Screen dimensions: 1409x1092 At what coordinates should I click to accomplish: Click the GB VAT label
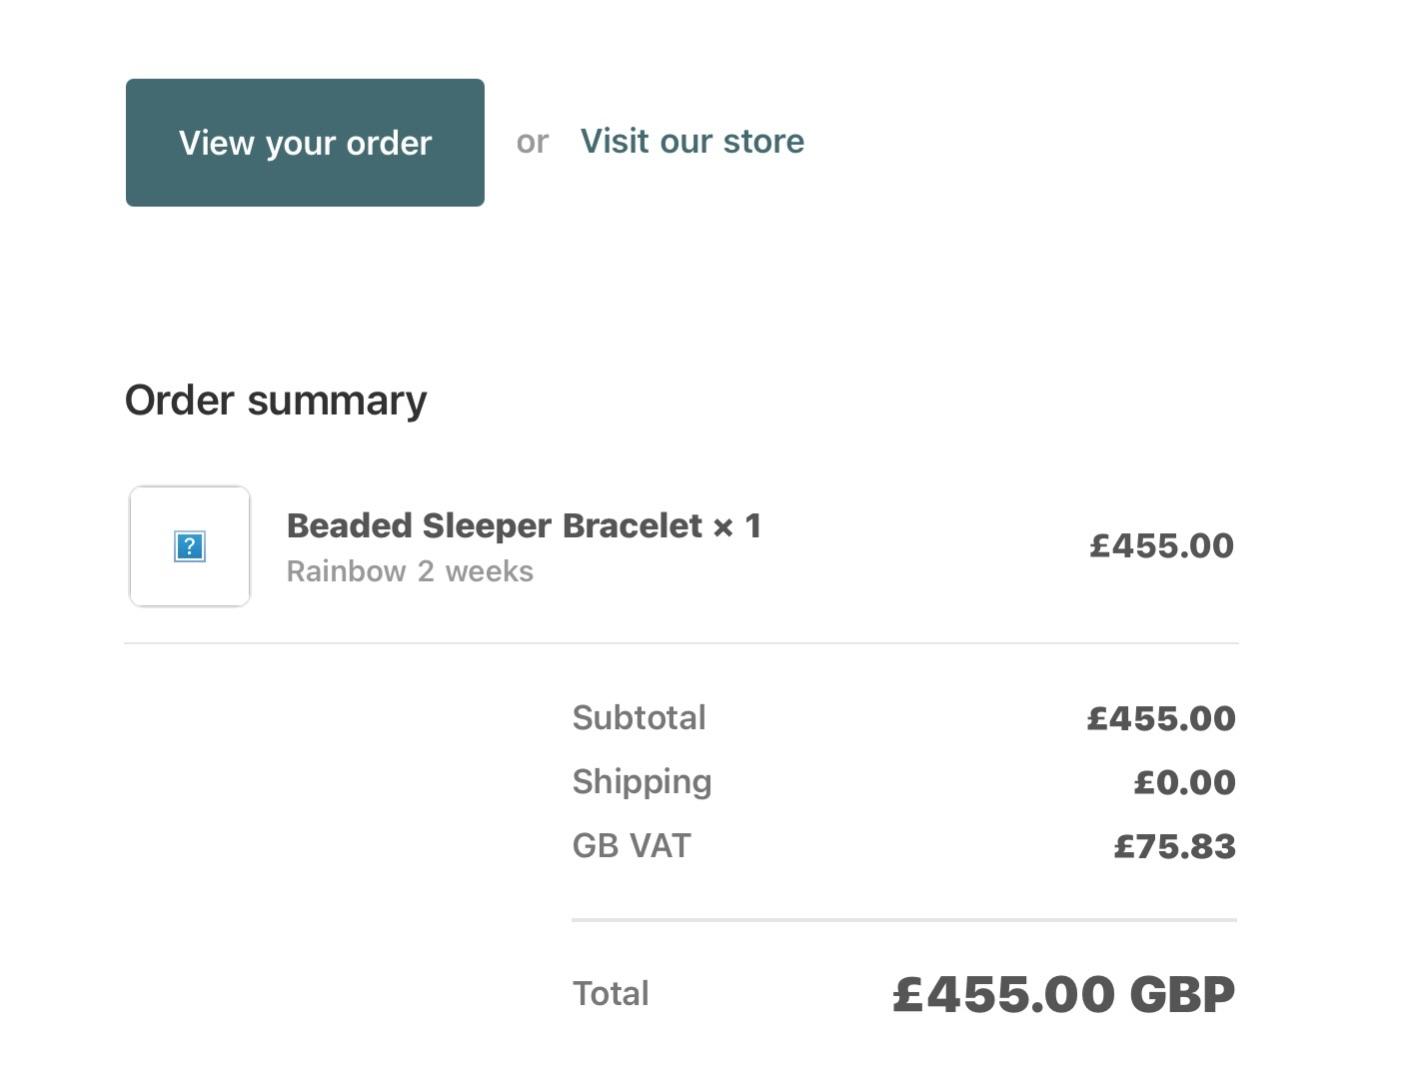click(x=631, y=846)
